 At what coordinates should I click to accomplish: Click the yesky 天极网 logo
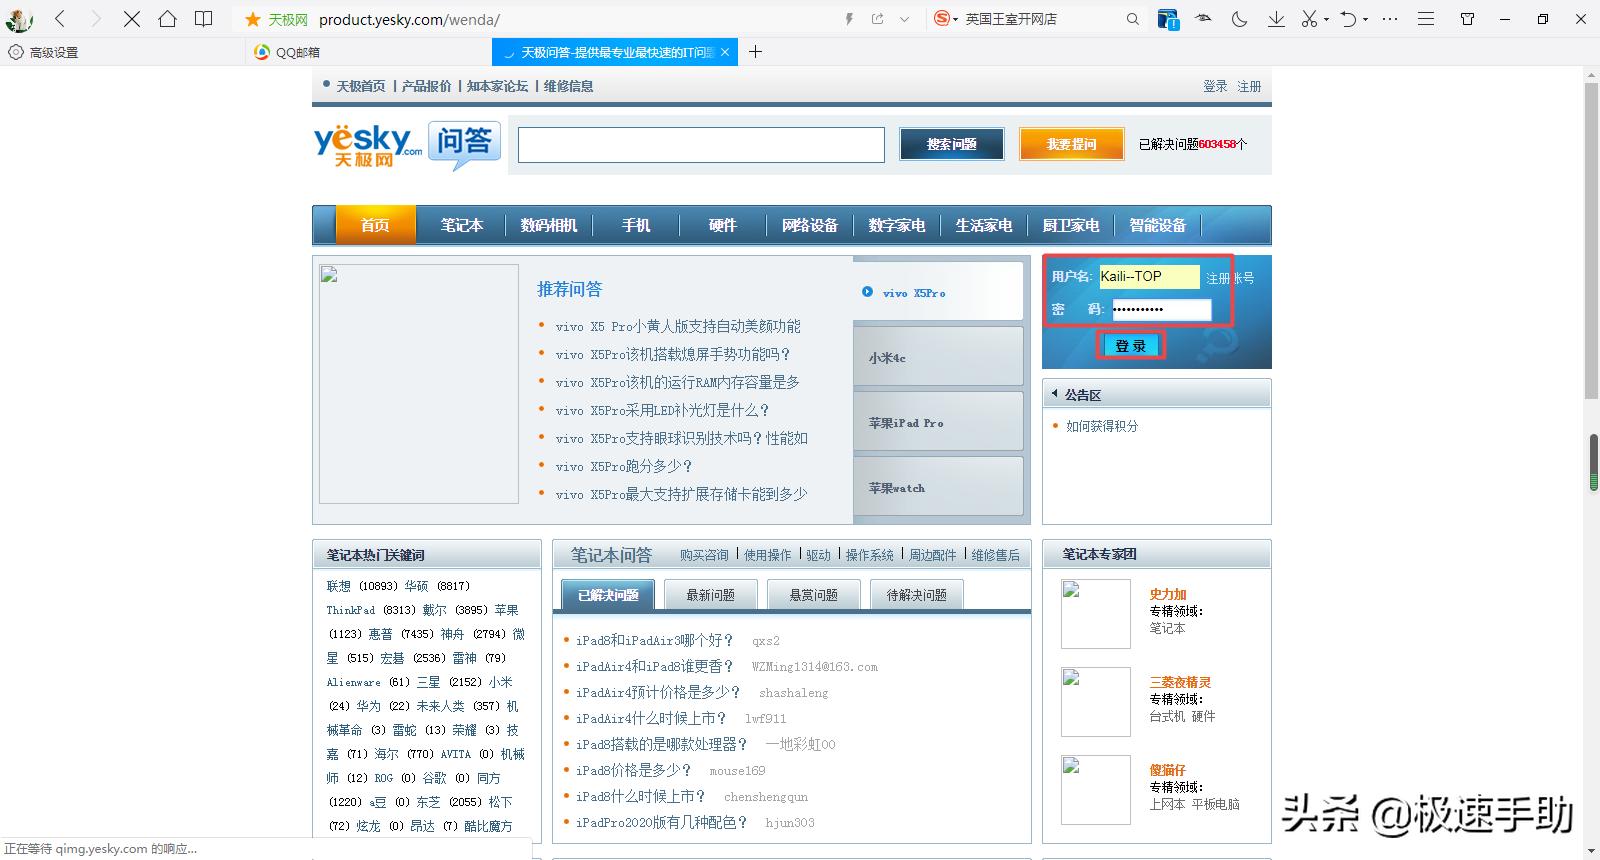[x=368, y=145]
